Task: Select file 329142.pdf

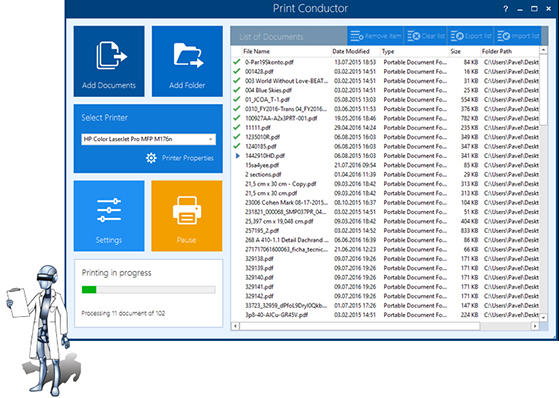Action: (259, 296)
